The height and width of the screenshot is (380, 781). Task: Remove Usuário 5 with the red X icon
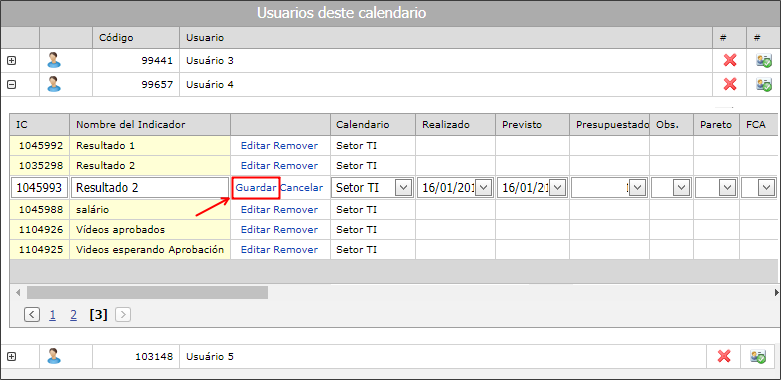(724, 356)
